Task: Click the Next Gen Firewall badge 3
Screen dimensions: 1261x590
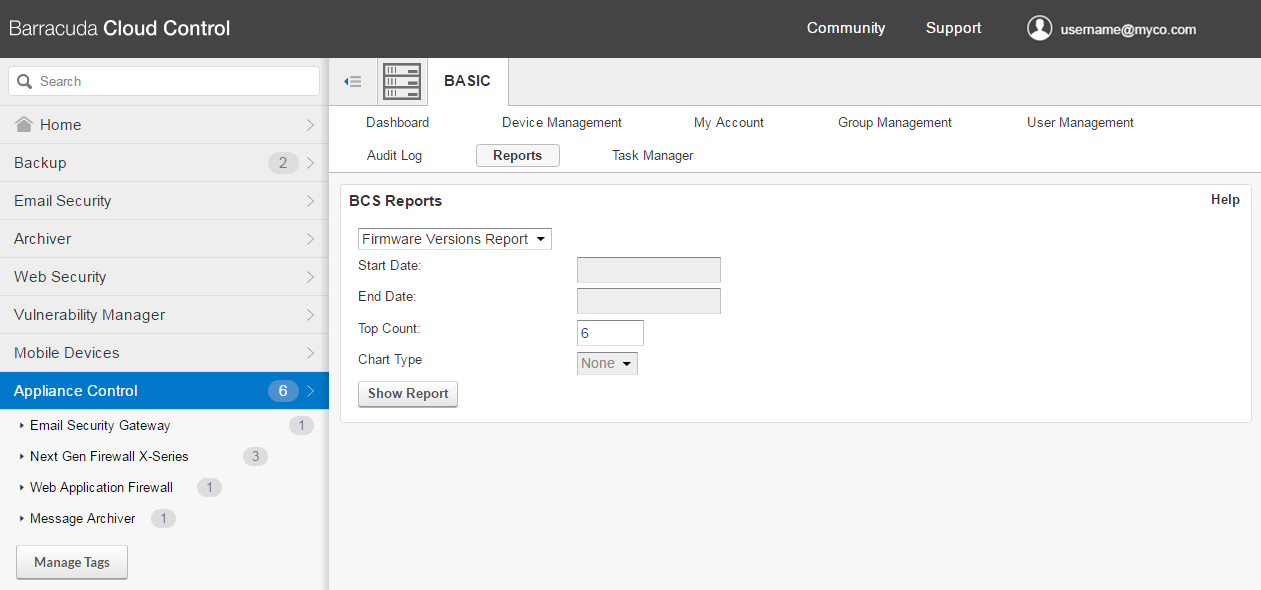Action: tap(255, 457)
